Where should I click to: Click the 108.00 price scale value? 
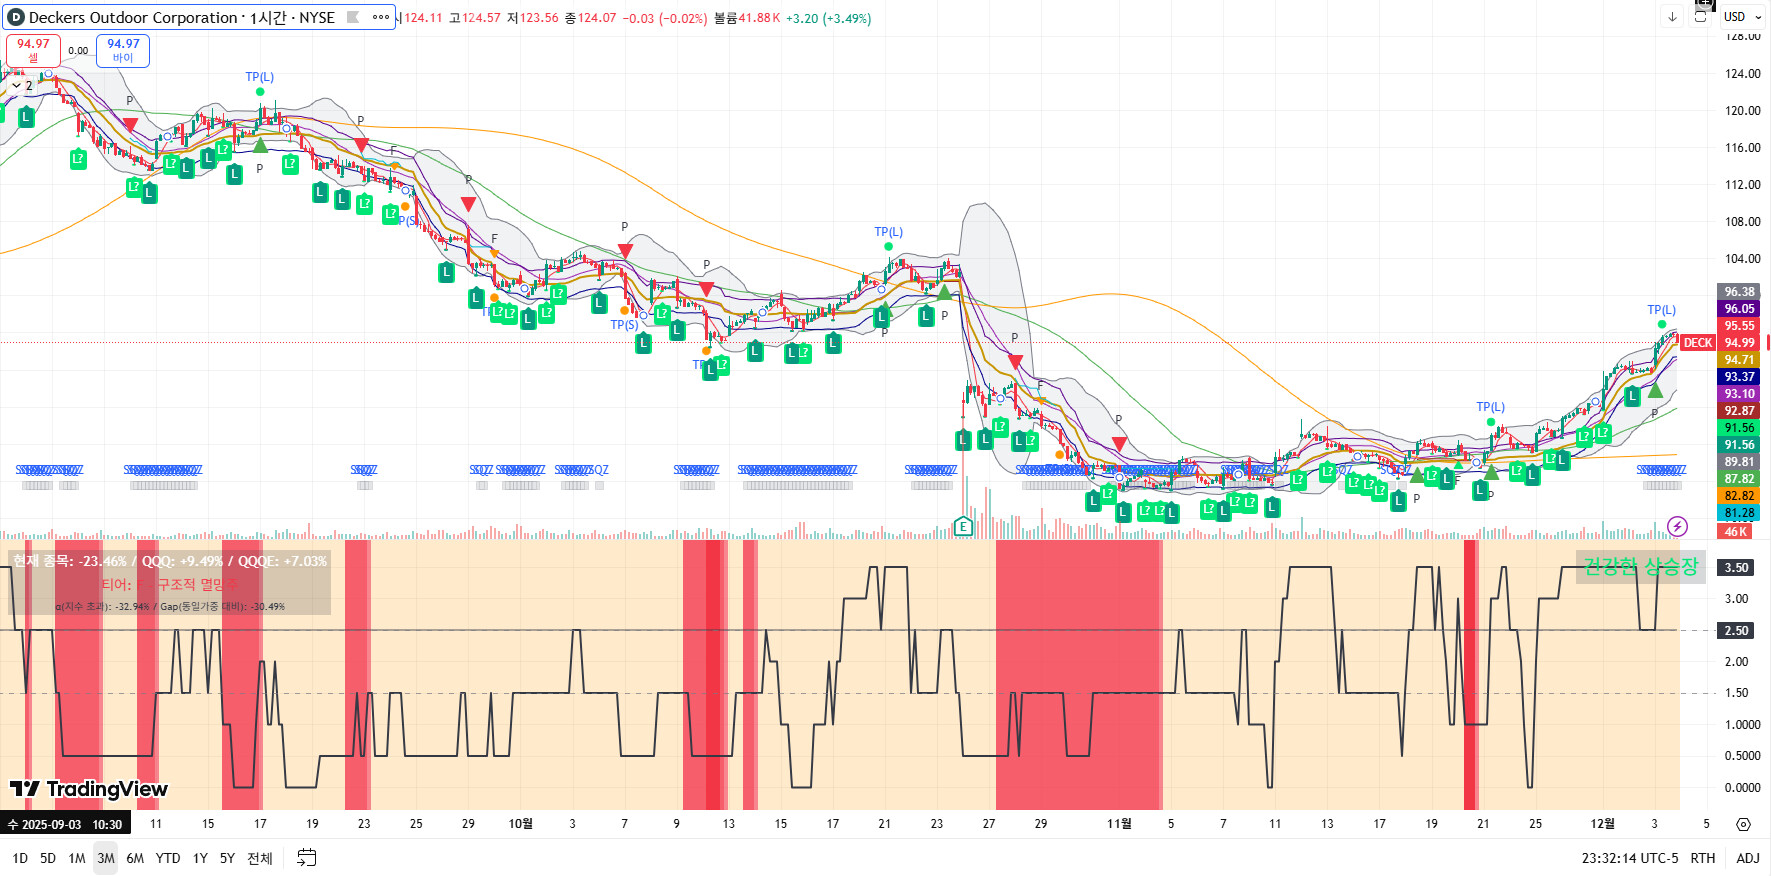tap(1743, 222)
